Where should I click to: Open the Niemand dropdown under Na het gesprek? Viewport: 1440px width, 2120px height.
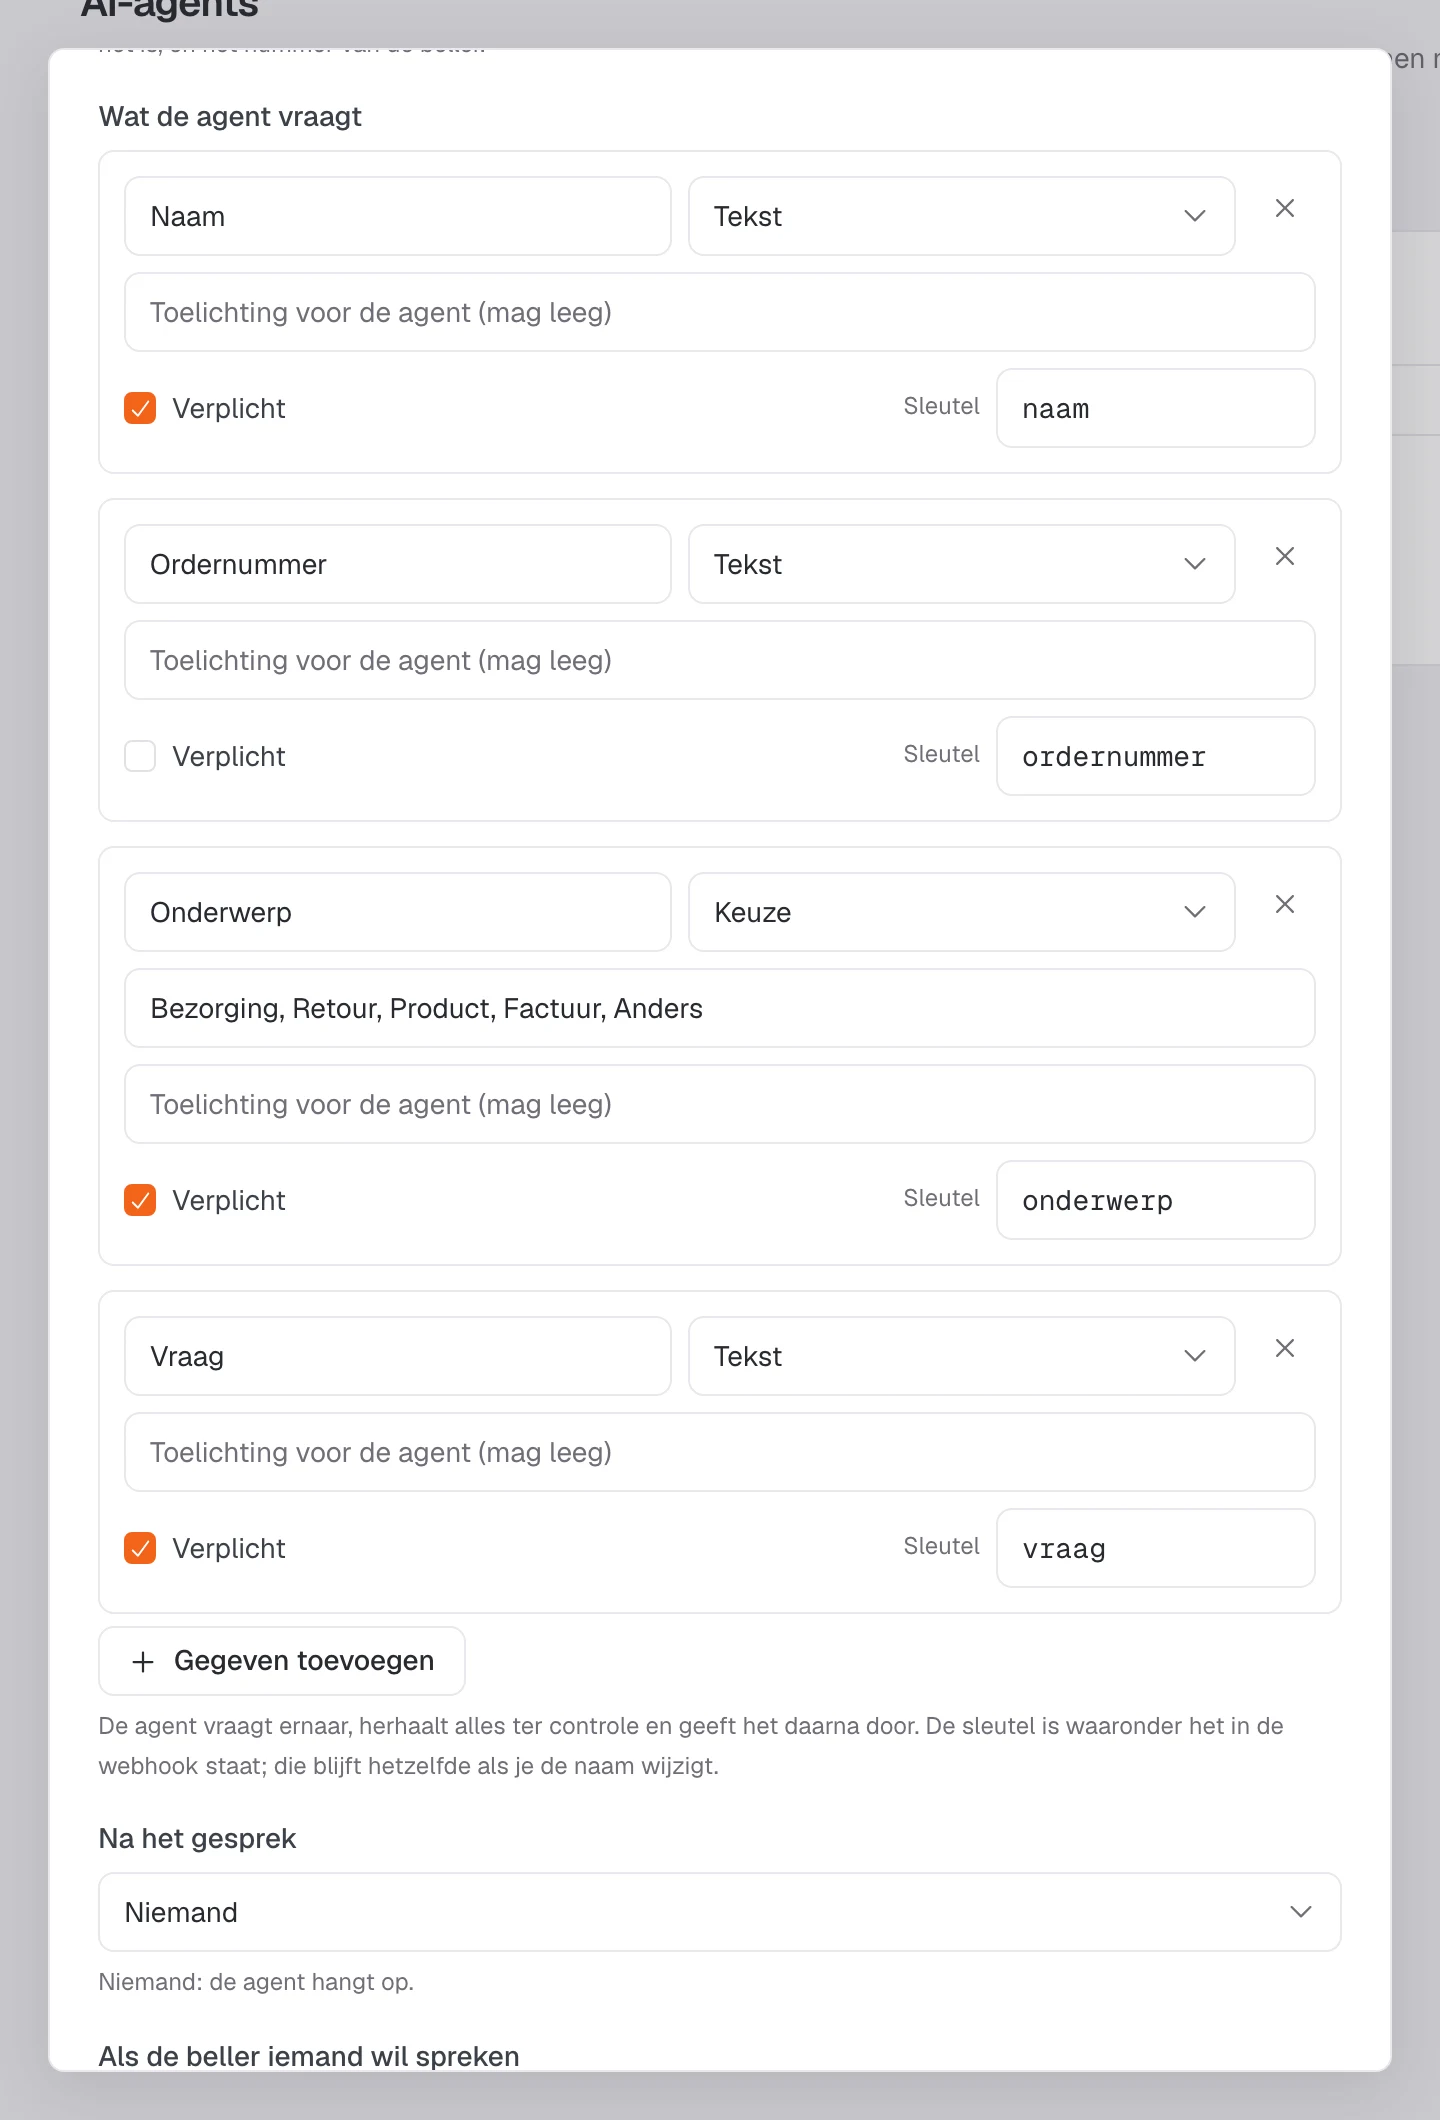coord(720,1912)
